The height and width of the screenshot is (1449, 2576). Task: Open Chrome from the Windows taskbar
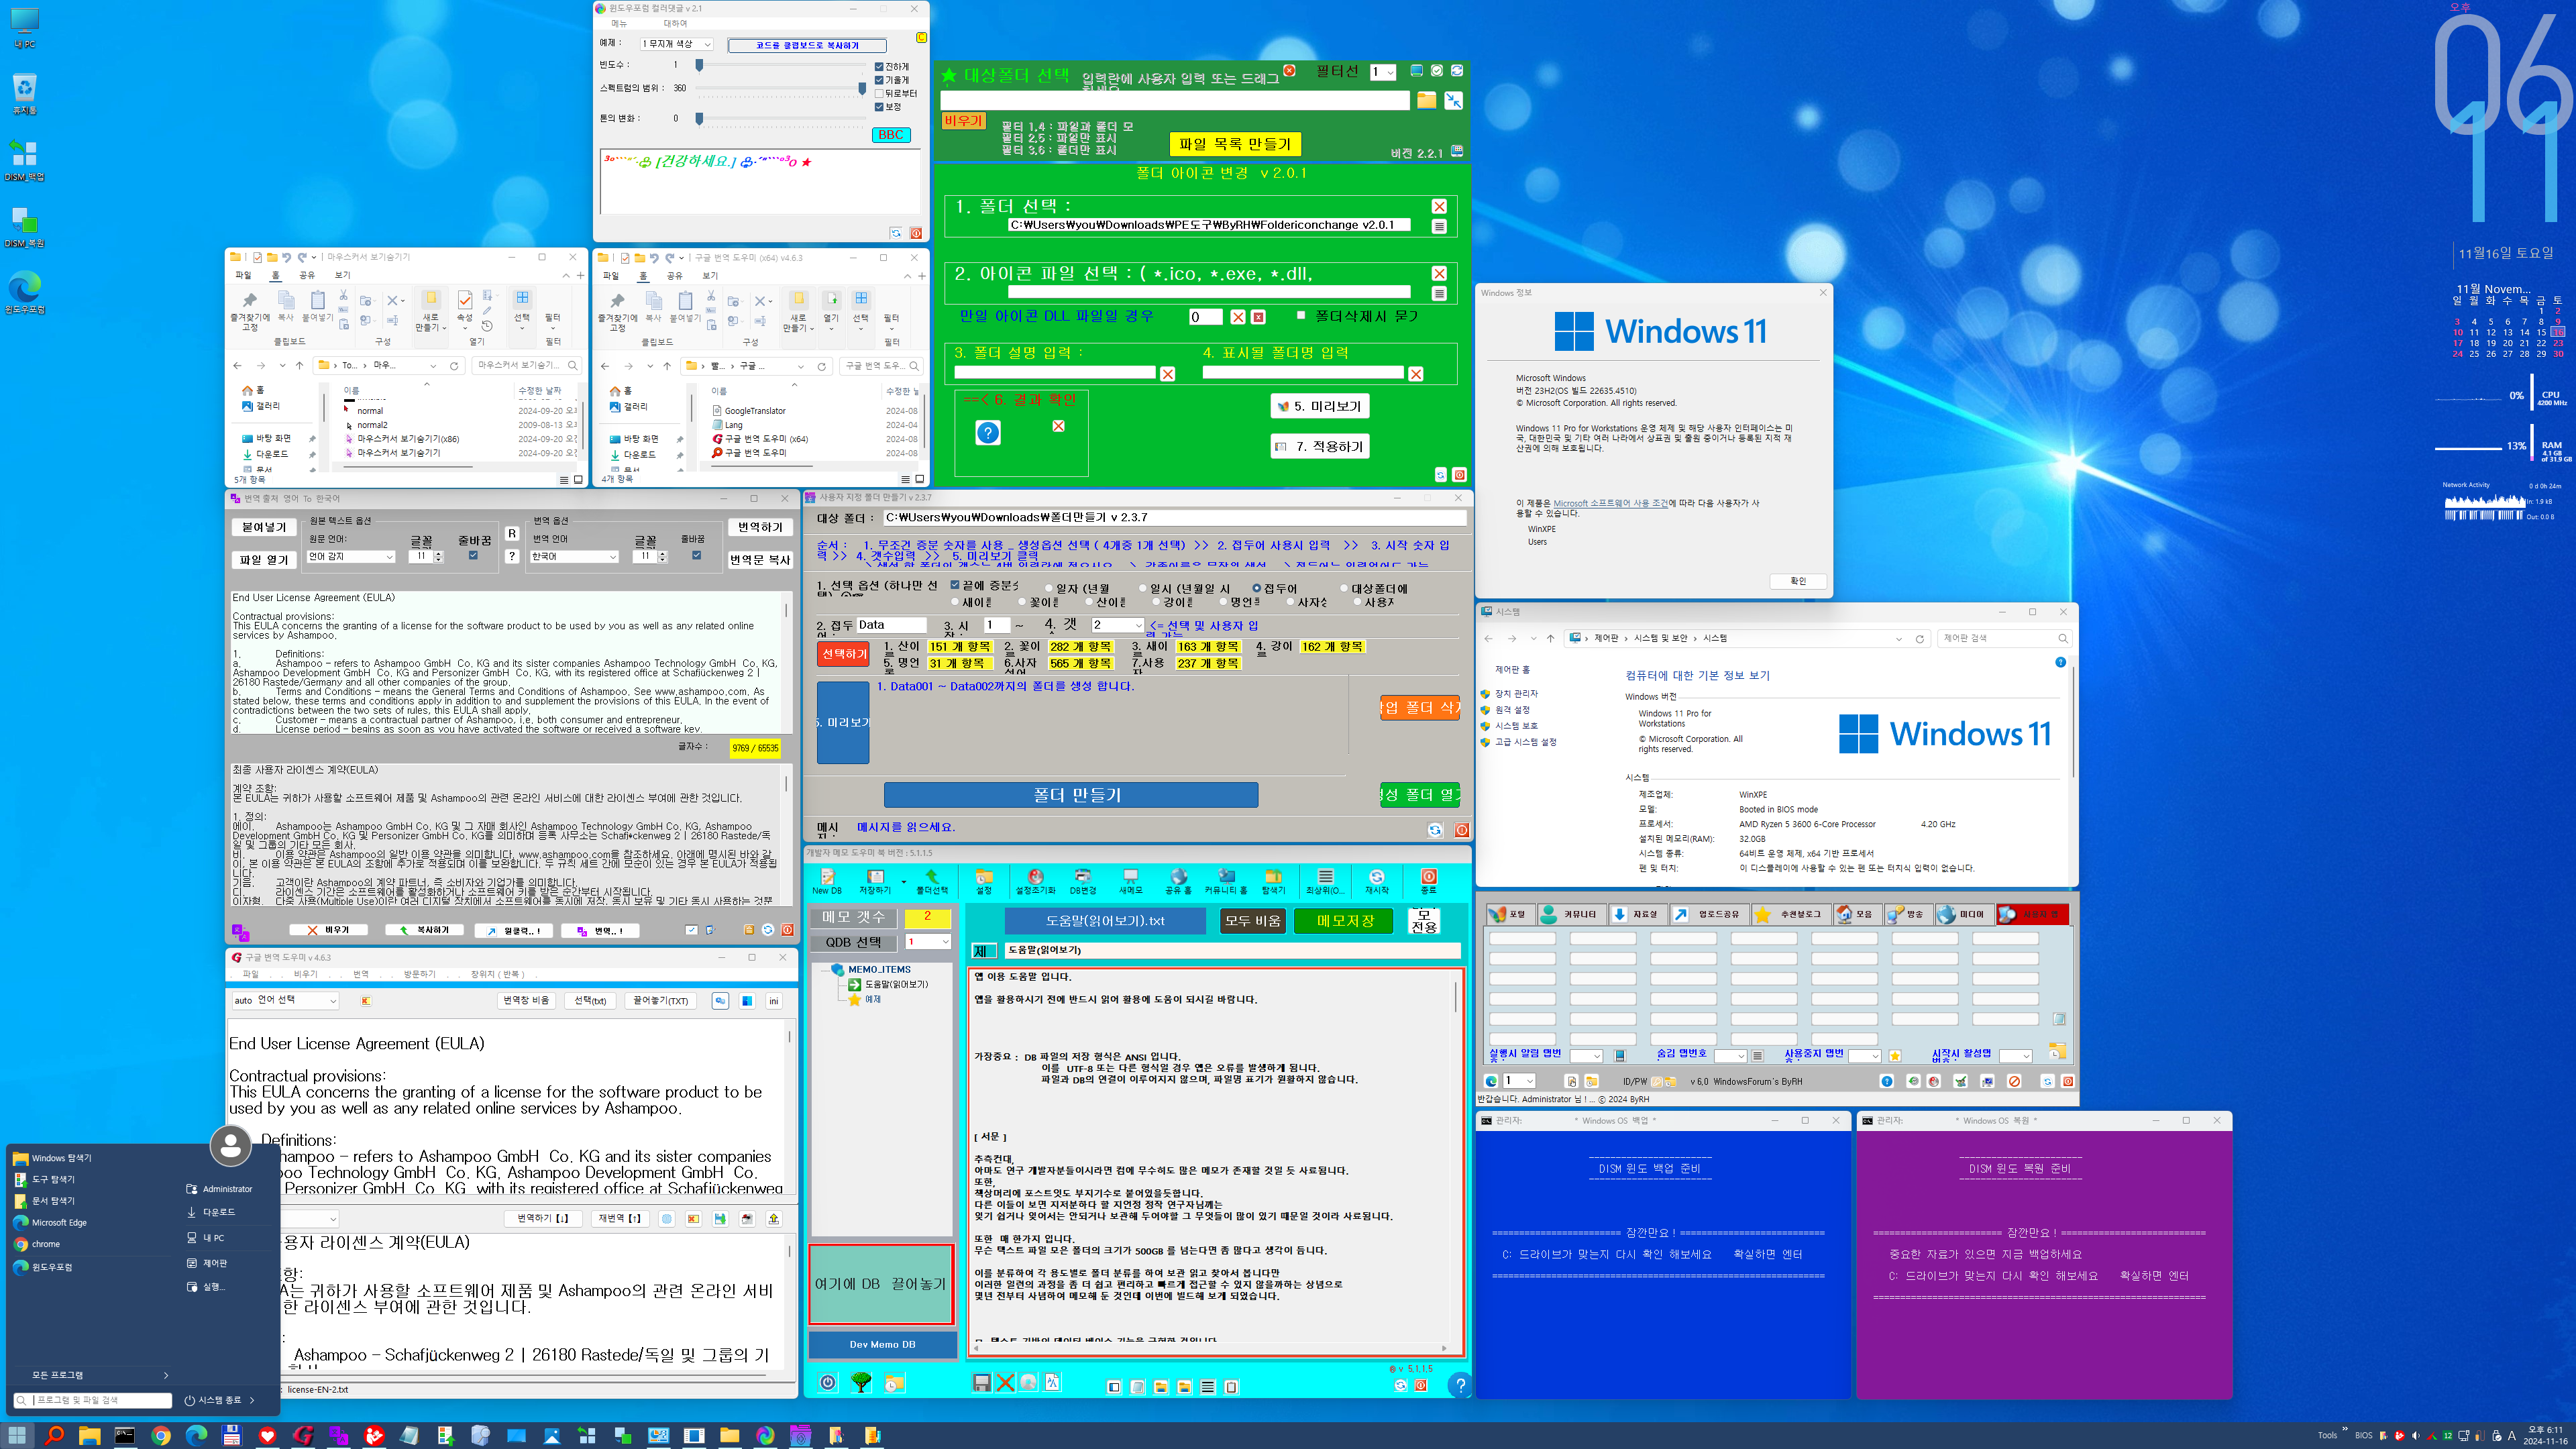click(160, 1435)
